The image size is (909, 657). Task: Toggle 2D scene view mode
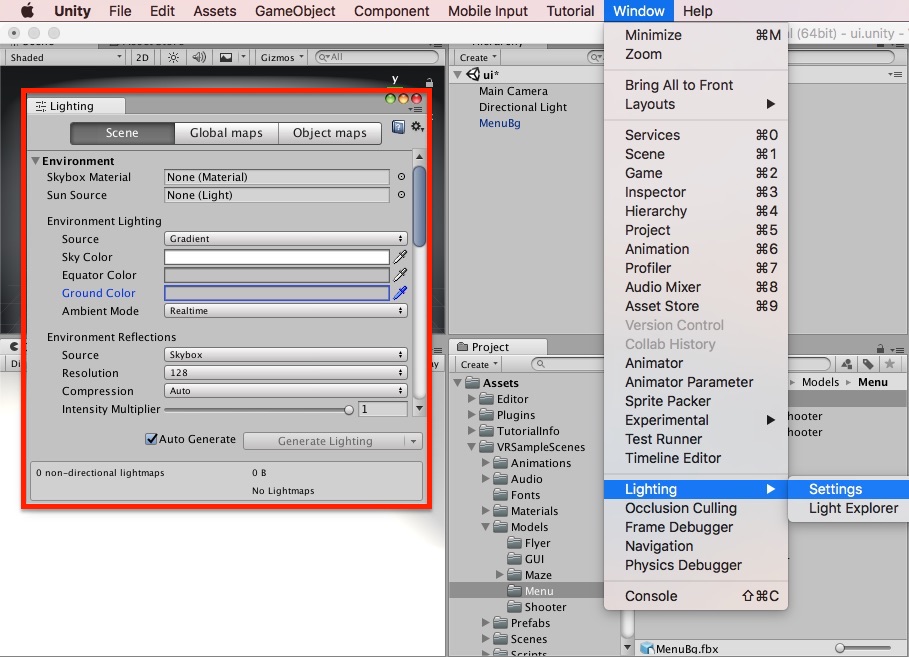click(142, 57)
